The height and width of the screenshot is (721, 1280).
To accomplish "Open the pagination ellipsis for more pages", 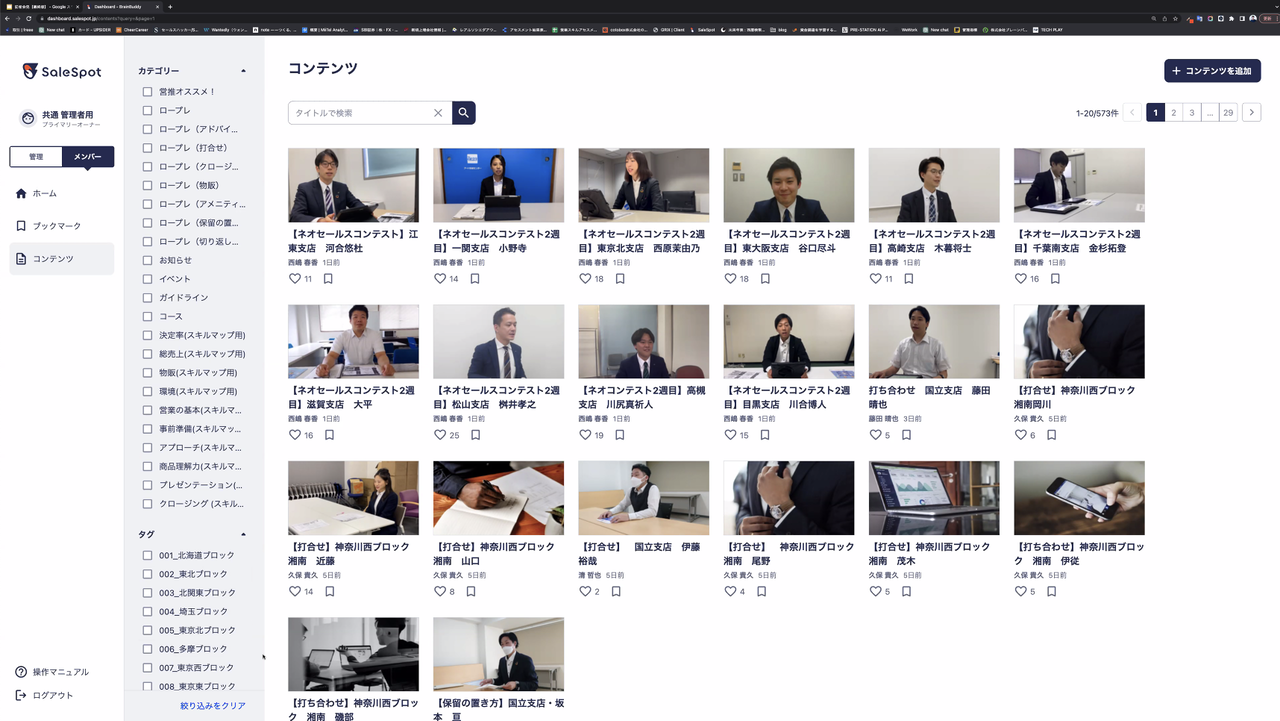I will tap(1210, 113).
